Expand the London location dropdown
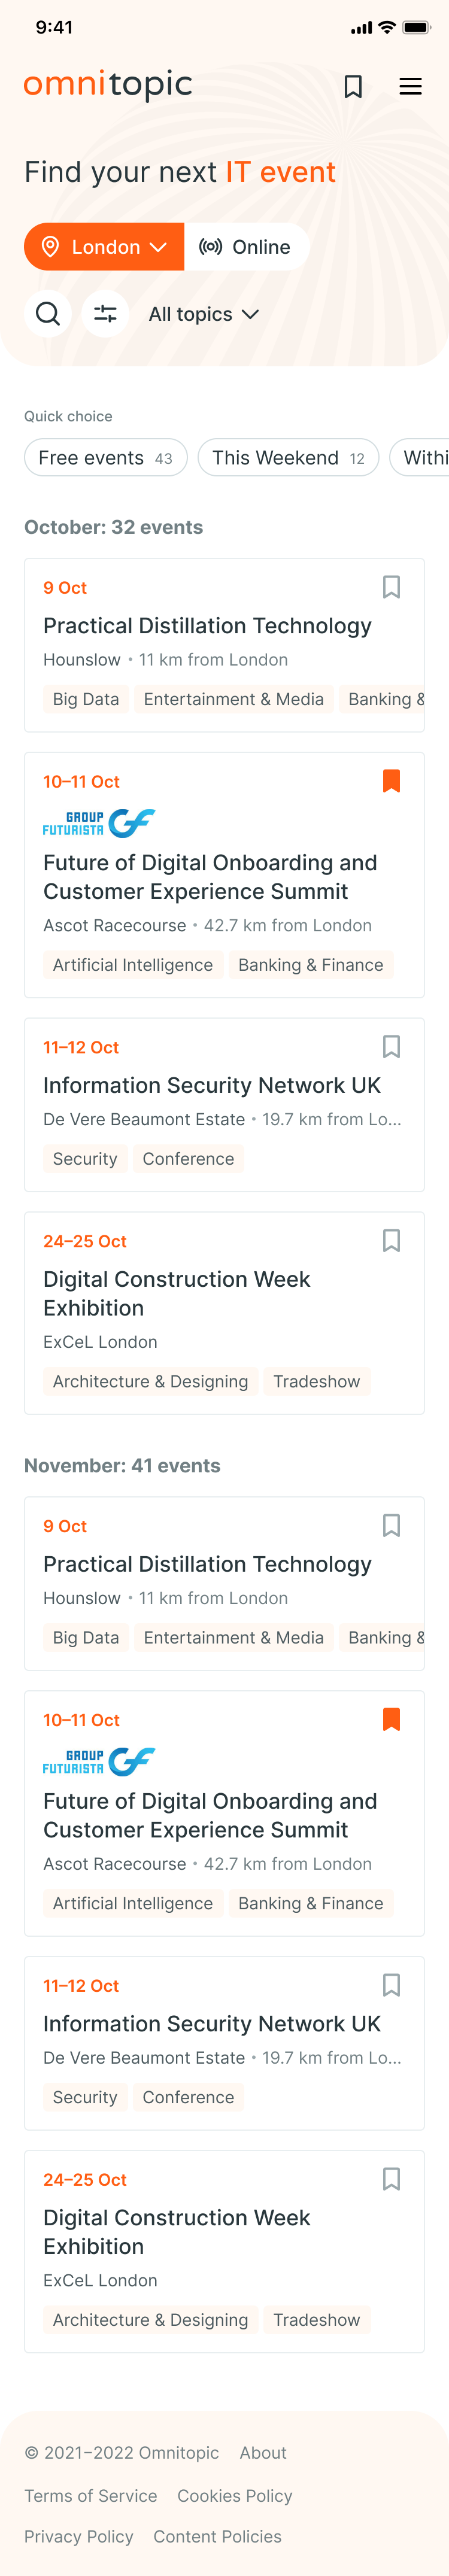The width and height of the screenshot is (449, 2576). coord(104,247)
